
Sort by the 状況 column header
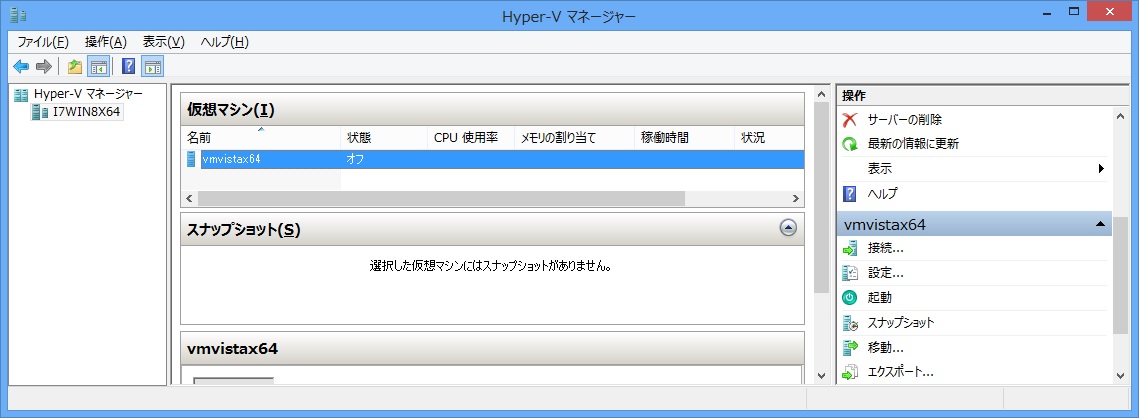(x=769, y=137)
